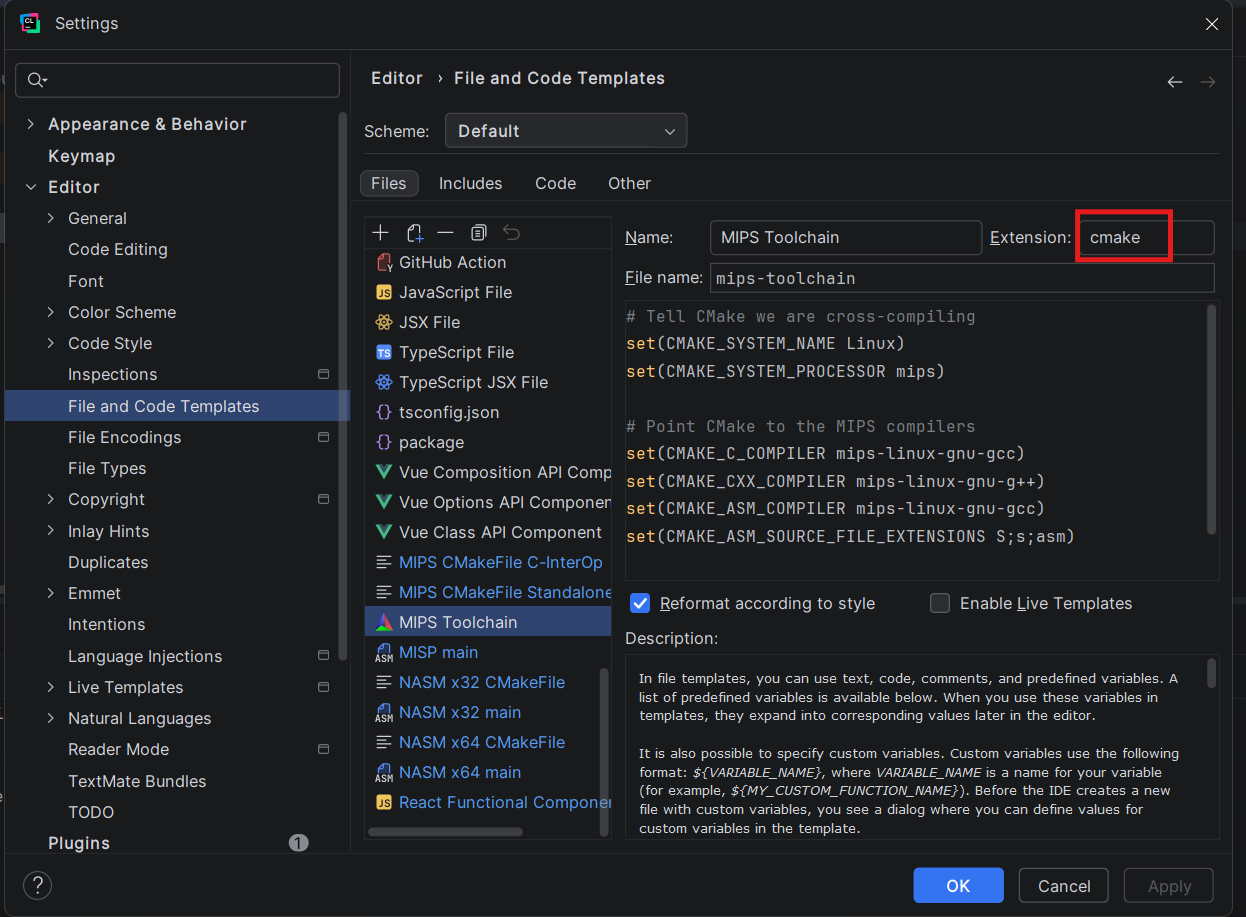1246x917 pixels.
Task: Click the Vue Options API Component icon
Action: coord(384,502)
